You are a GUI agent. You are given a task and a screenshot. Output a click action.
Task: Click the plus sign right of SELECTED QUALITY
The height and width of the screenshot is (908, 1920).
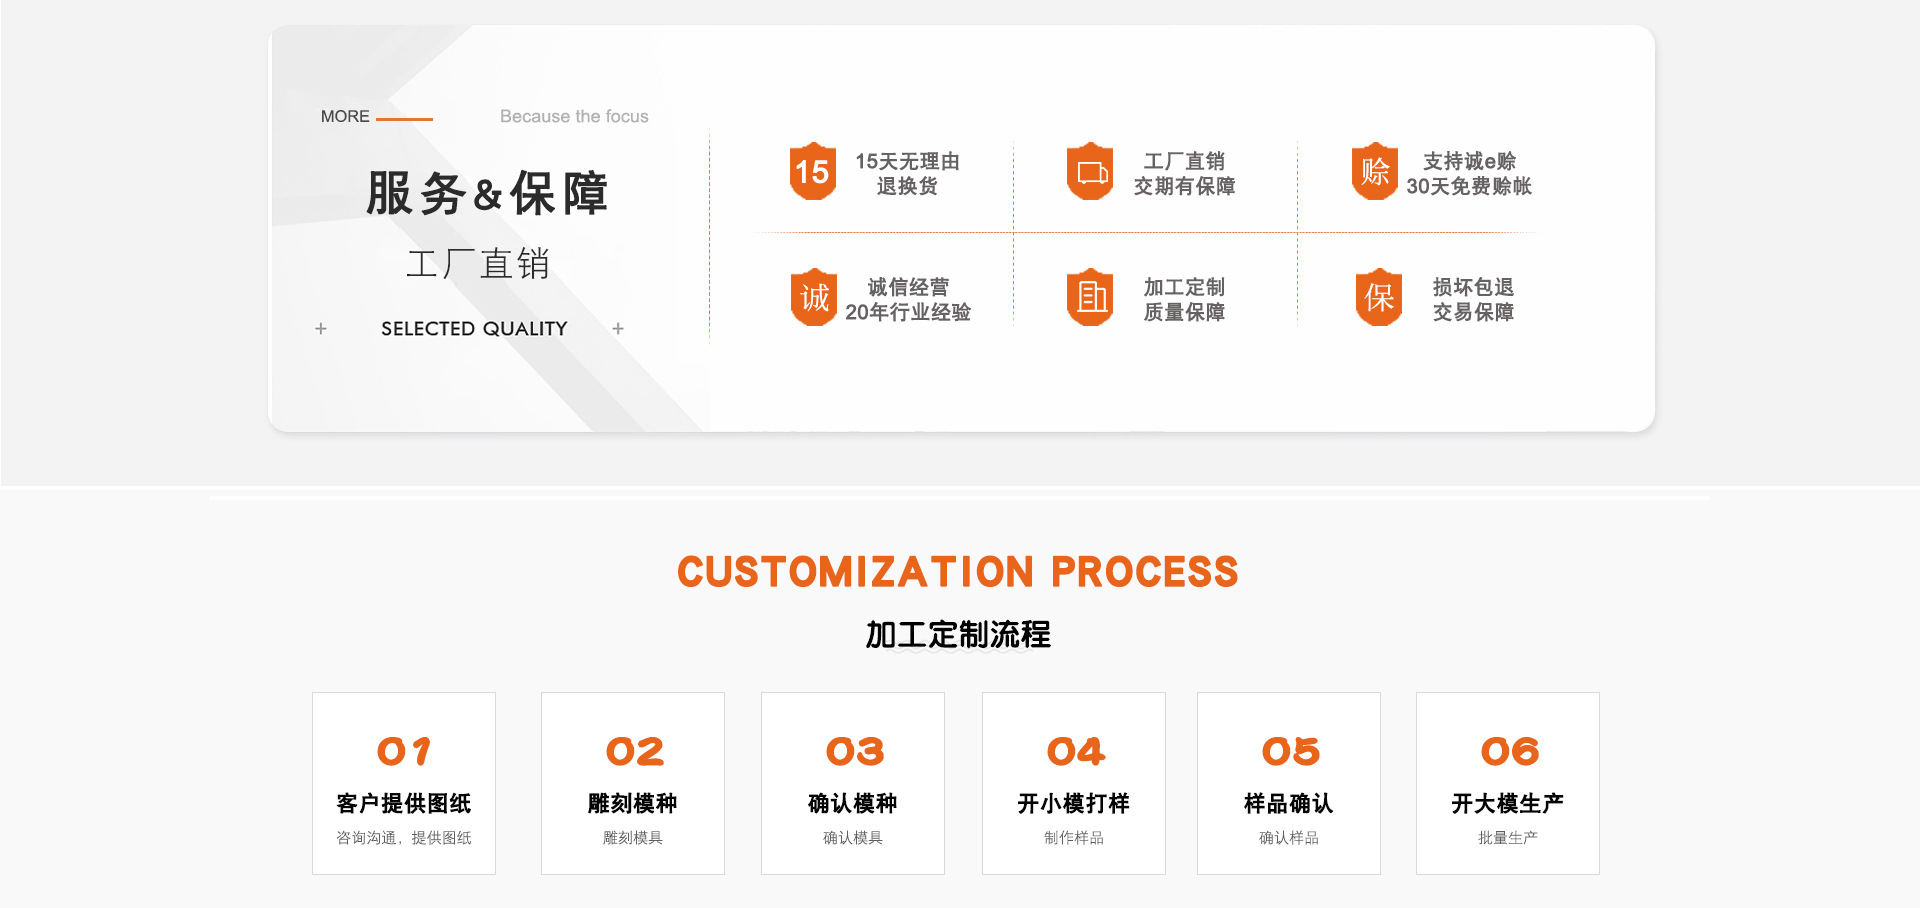click(618, 328)
